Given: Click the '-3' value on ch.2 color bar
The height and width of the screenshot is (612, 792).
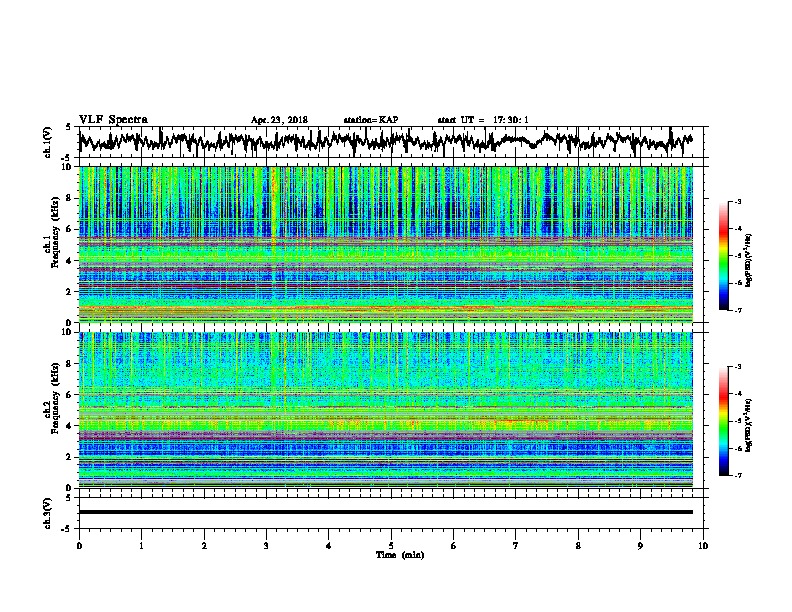Looking at the screenshot, I should (x=737, y=367).
